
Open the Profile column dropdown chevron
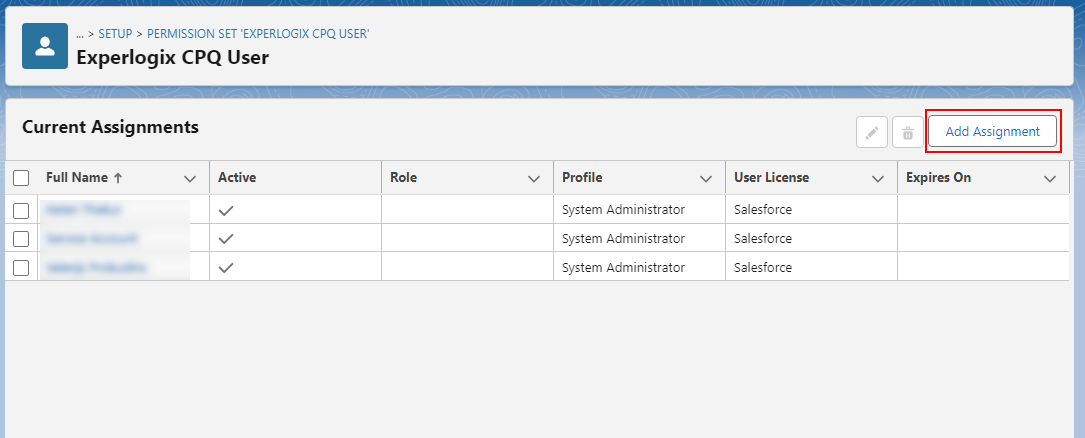pyautogui.click(x=706, y=179)
